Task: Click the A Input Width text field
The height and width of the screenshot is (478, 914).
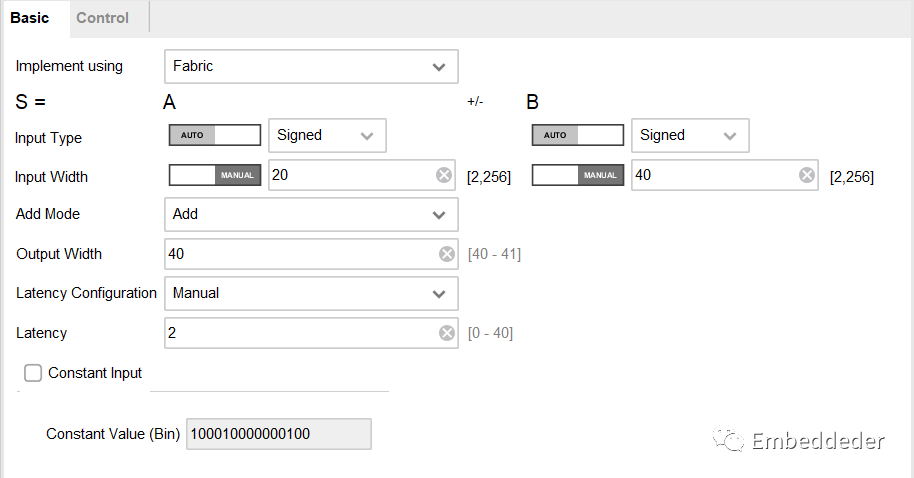Action: click(x=350, y=175)
